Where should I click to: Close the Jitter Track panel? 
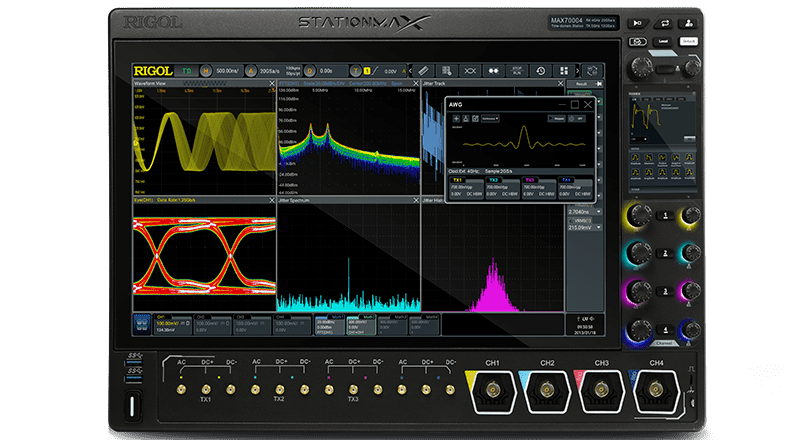(x=560, y=83)
